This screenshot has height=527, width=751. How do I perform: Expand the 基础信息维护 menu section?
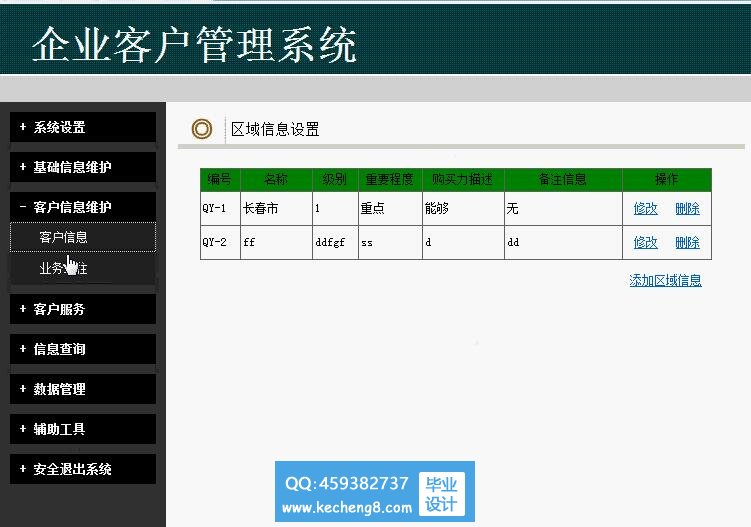tap(83, 167)
